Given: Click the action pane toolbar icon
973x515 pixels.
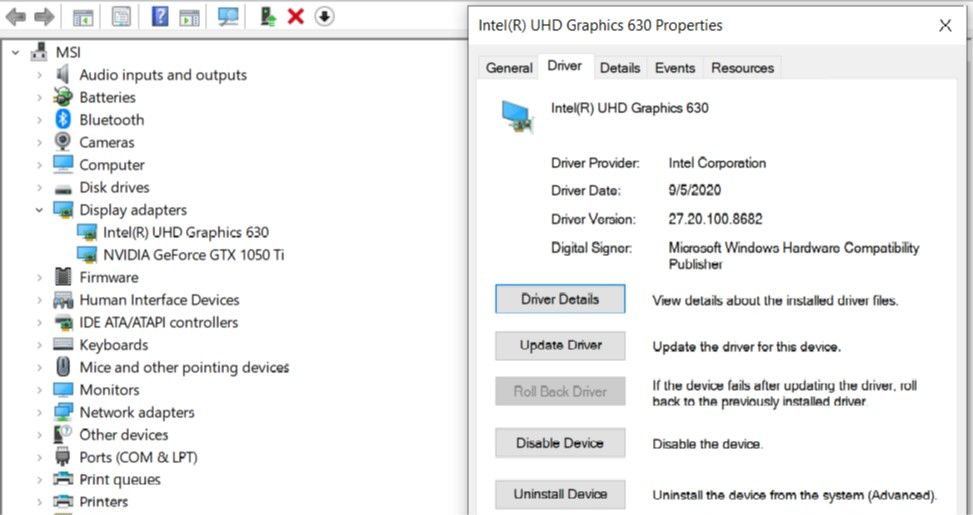Looking at the screenshot, I should (189, 17).
